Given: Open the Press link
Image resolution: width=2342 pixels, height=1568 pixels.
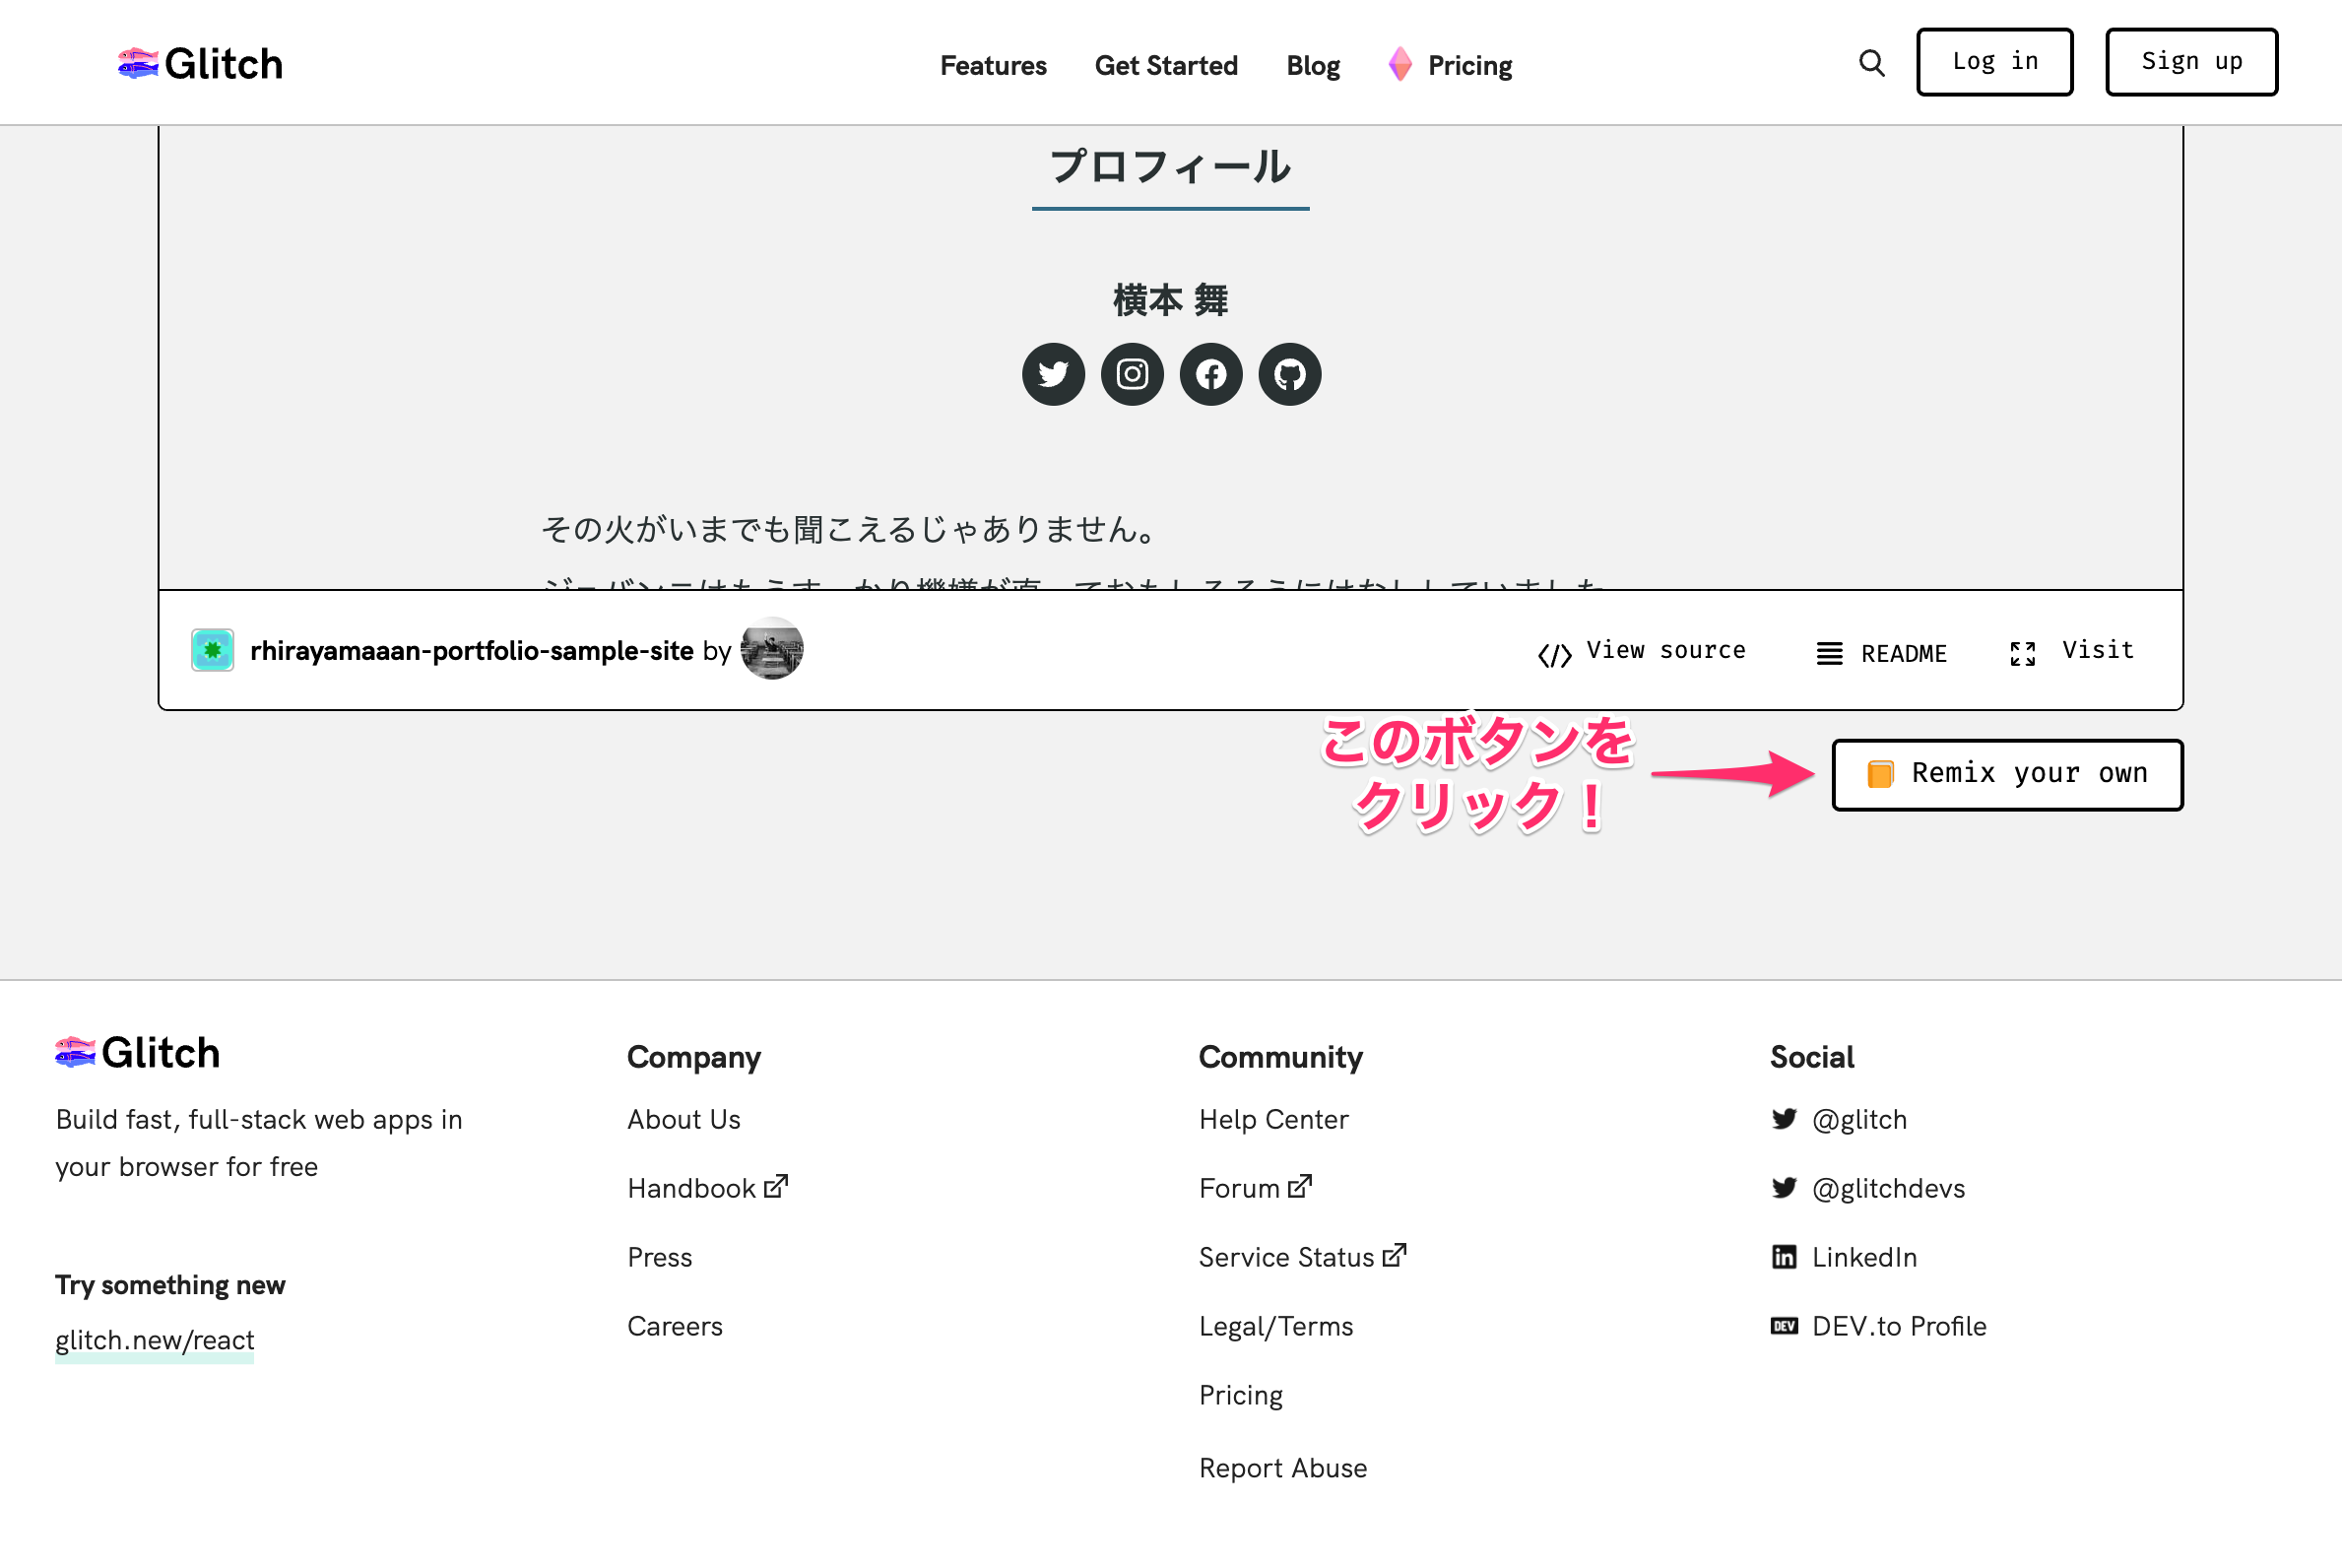Looking at the screenshot, I should coord(660,1257).
